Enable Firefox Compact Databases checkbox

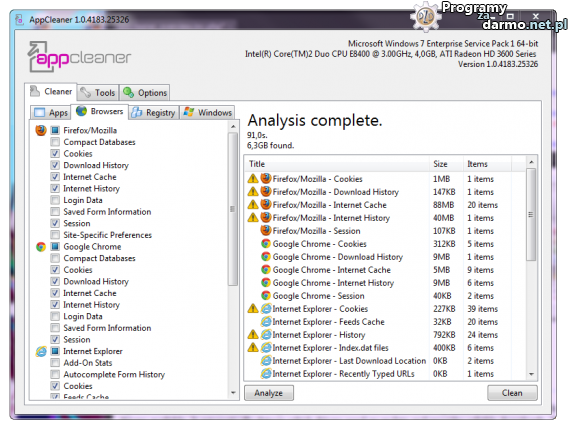(x=55, y=142)
